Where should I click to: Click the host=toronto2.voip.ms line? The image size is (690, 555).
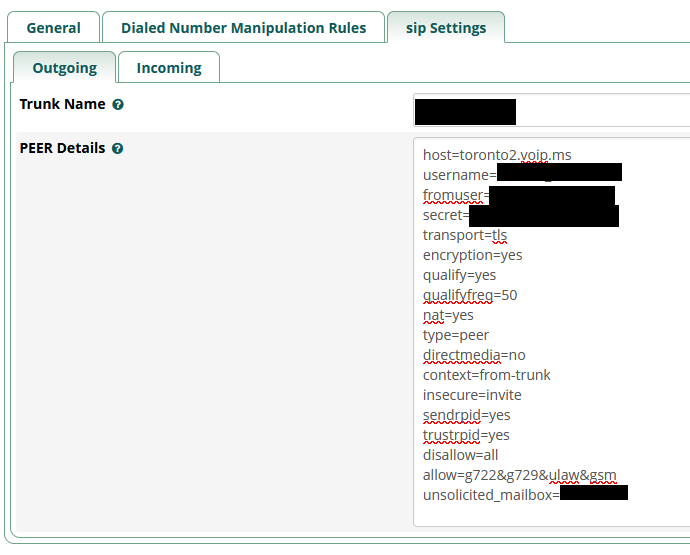[497, 155]
